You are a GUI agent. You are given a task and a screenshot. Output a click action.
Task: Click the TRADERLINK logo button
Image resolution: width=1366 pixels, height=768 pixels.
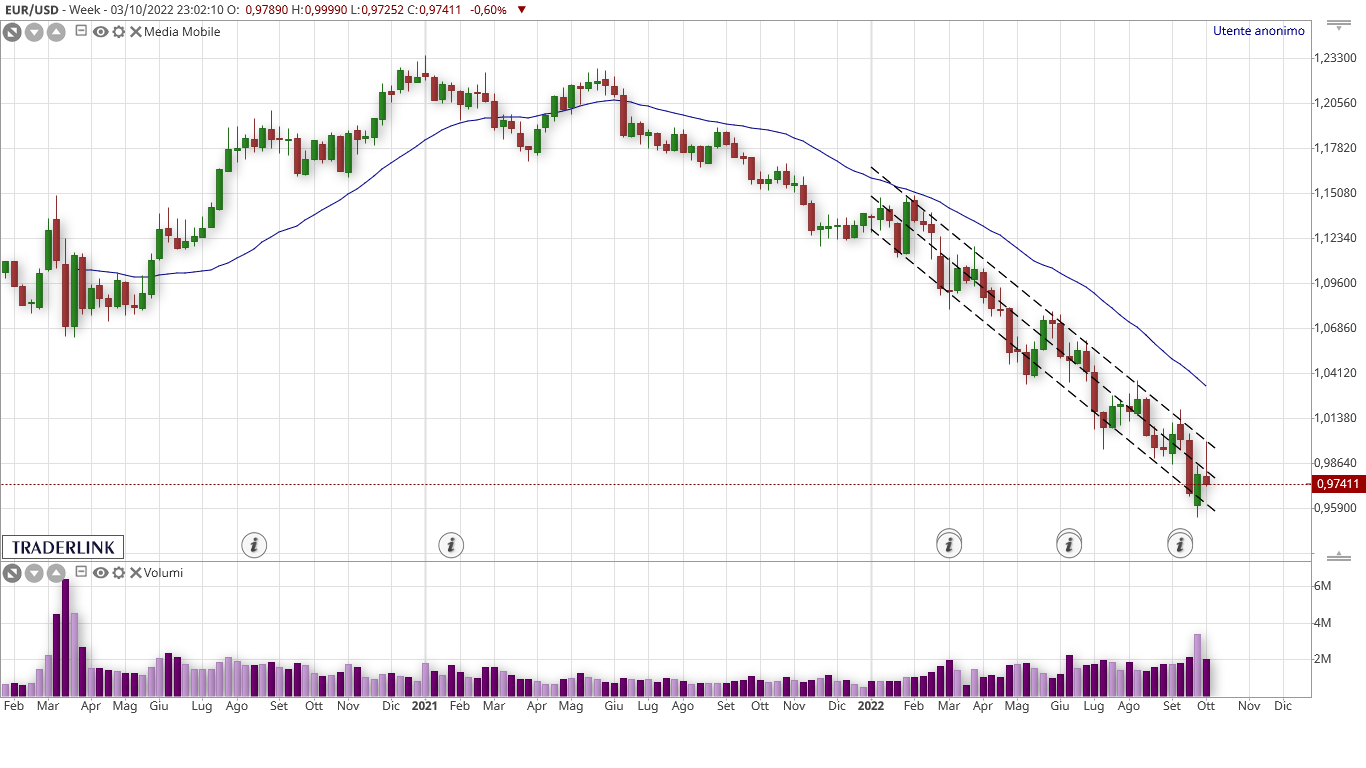coord(63,547)
